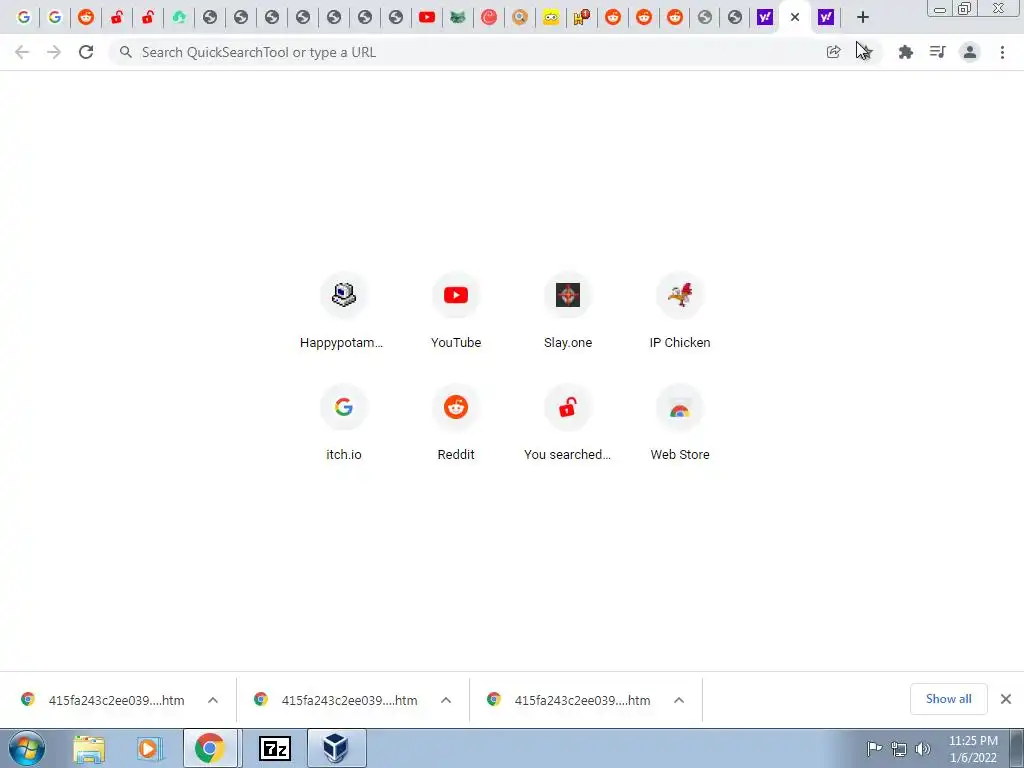Open the Action Center flag icon
1024x768 pixels.
click(874, 748)
